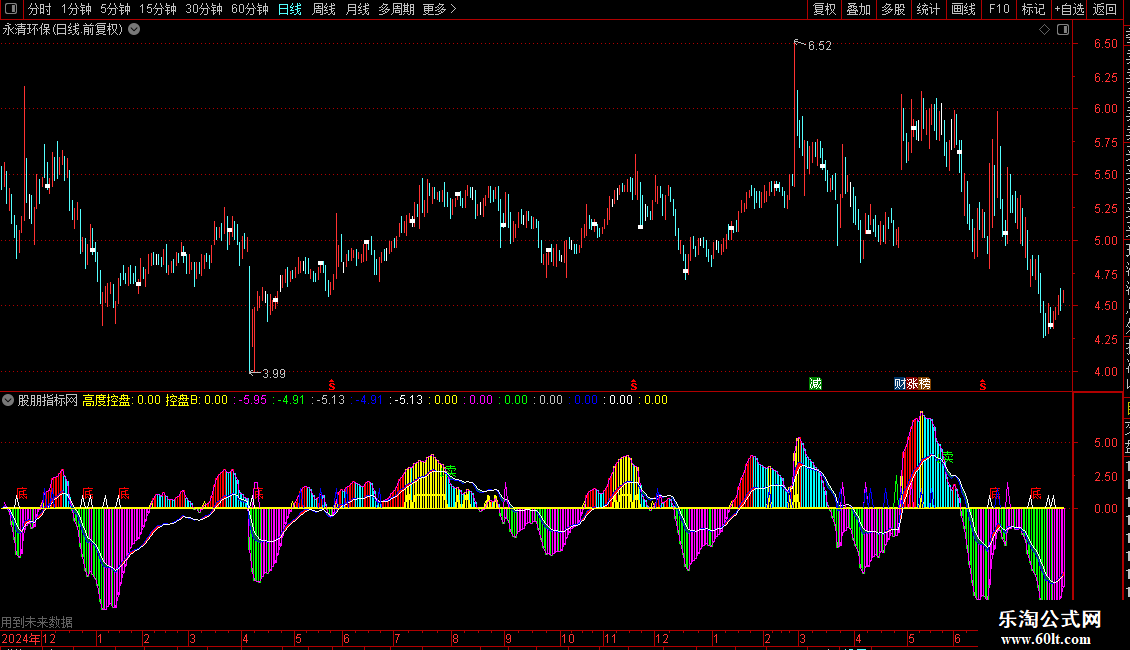Click the panel layout icon at top-left
The image size is (1130, 650).
(11, 9)
